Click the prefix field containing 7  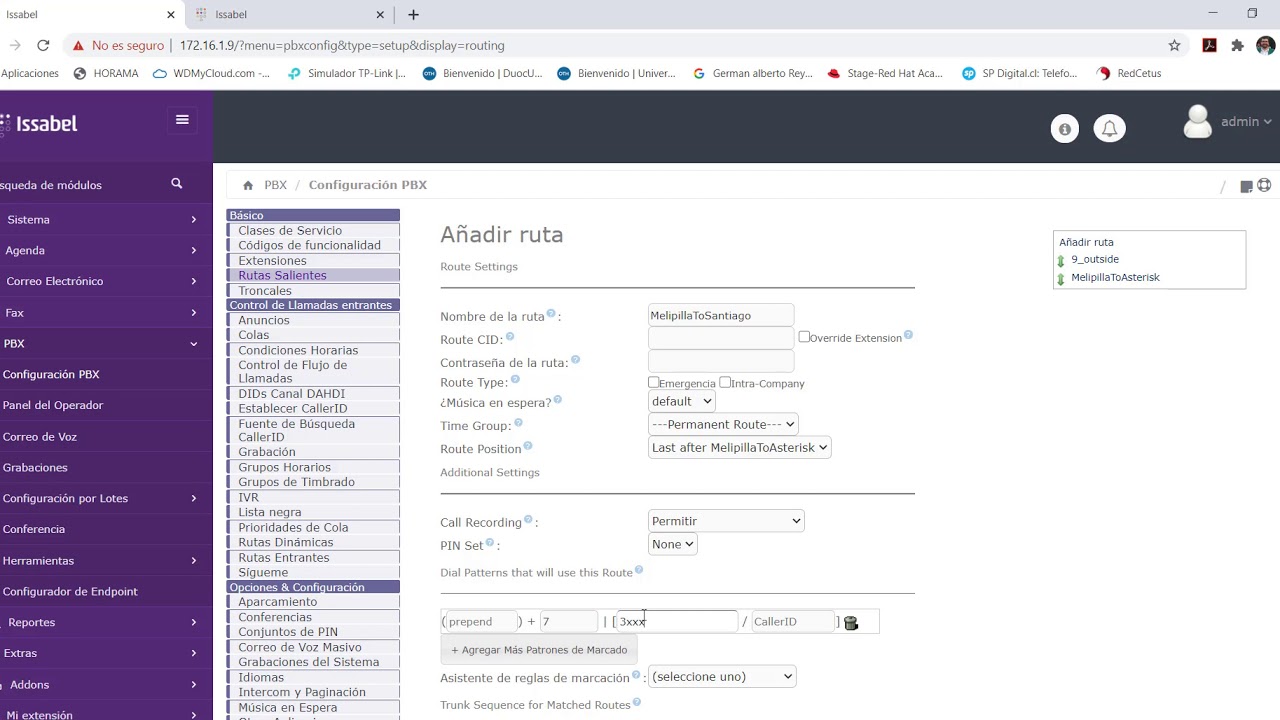(x=568, y=622)
